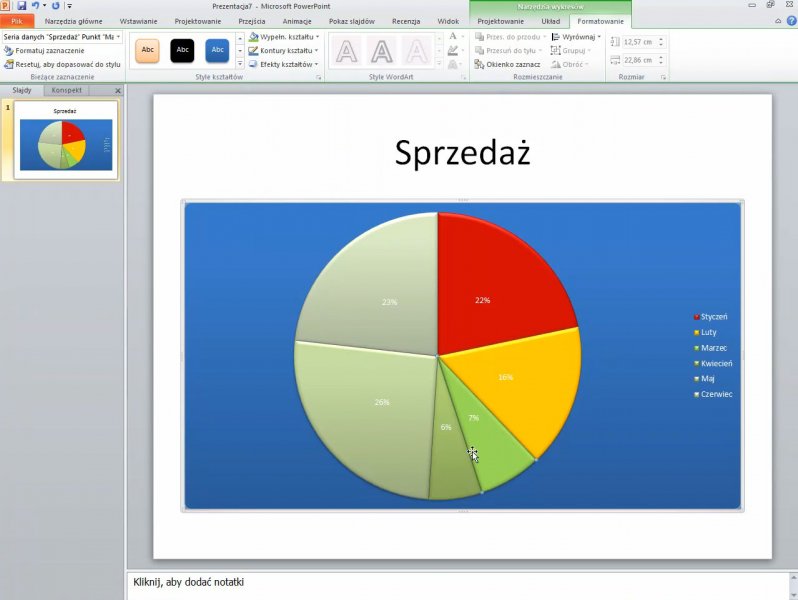Expand Kontury kształtu dropdown

pos(284,50)
